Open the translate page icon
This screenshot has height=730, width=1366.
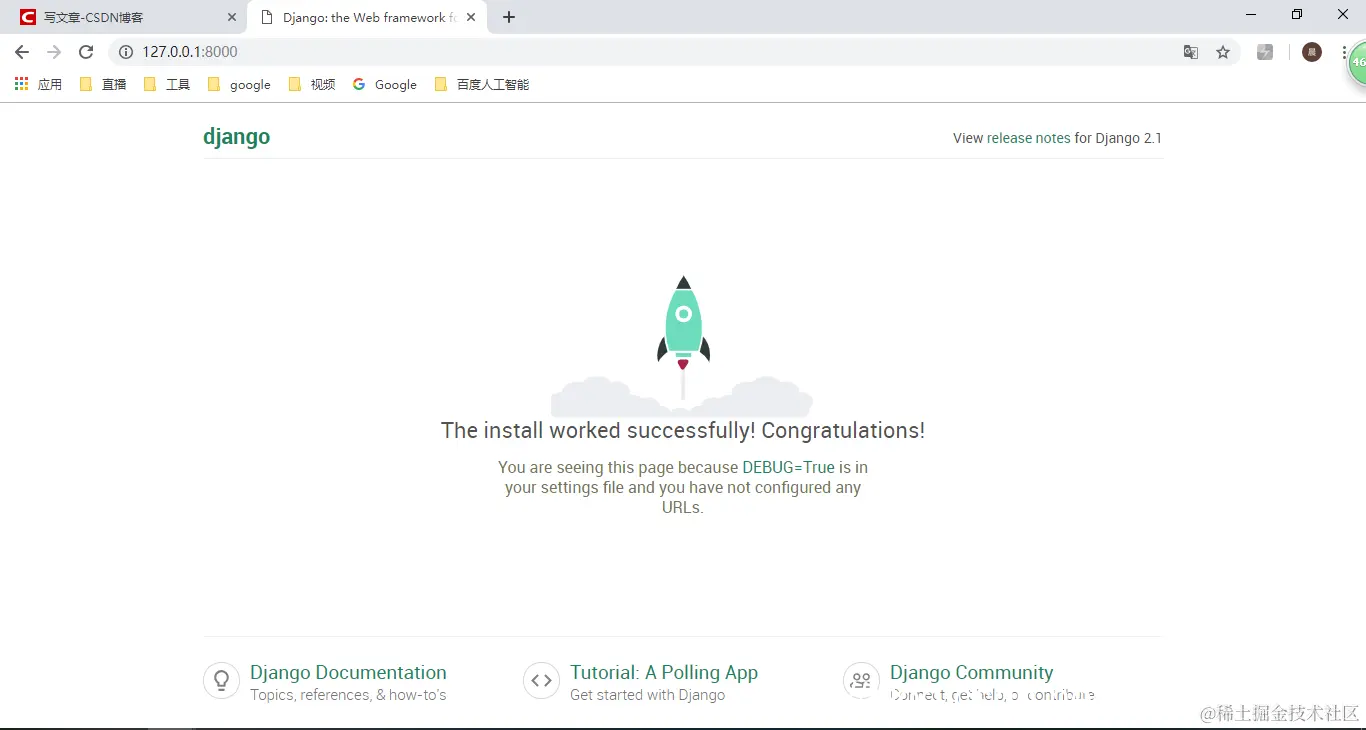pyautogui.click(x=1191, y=52)
